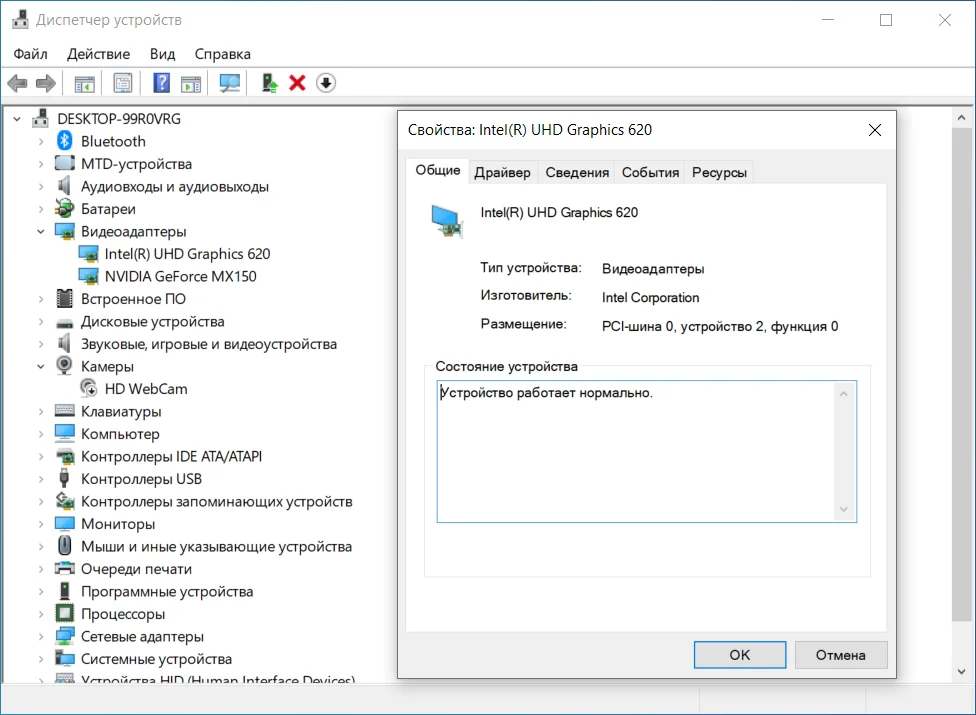This screenshot has width=976, height=715.
Task: Open the Справка menu
Action: 222,54
